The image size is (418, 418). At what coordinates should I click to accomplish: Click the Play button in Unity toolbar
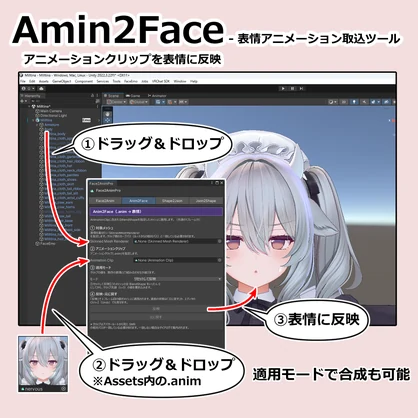283,88
